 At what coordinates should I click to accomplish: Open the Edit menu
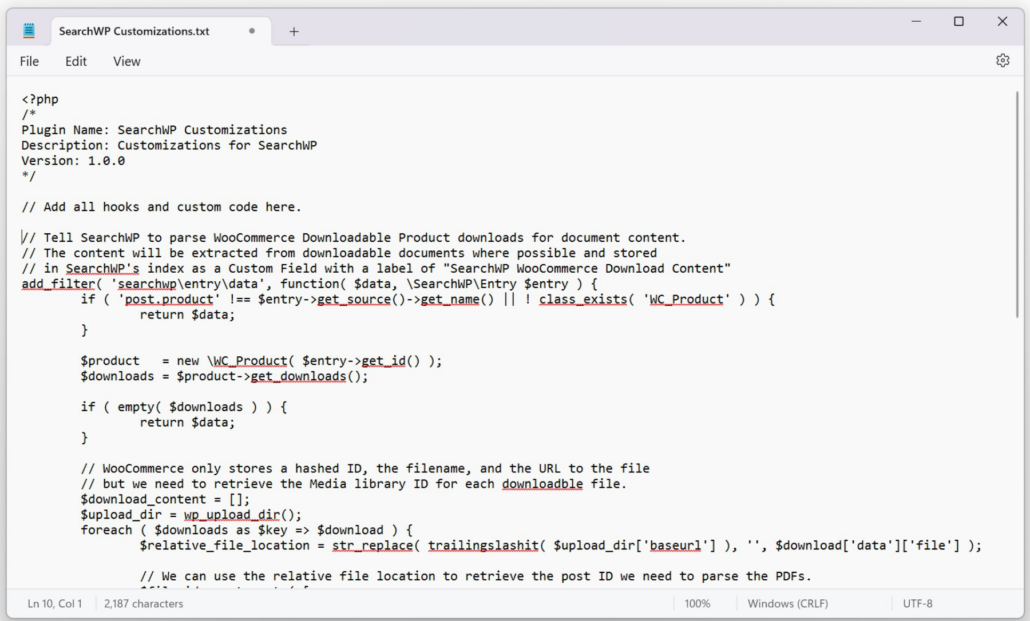coord(75,61)
